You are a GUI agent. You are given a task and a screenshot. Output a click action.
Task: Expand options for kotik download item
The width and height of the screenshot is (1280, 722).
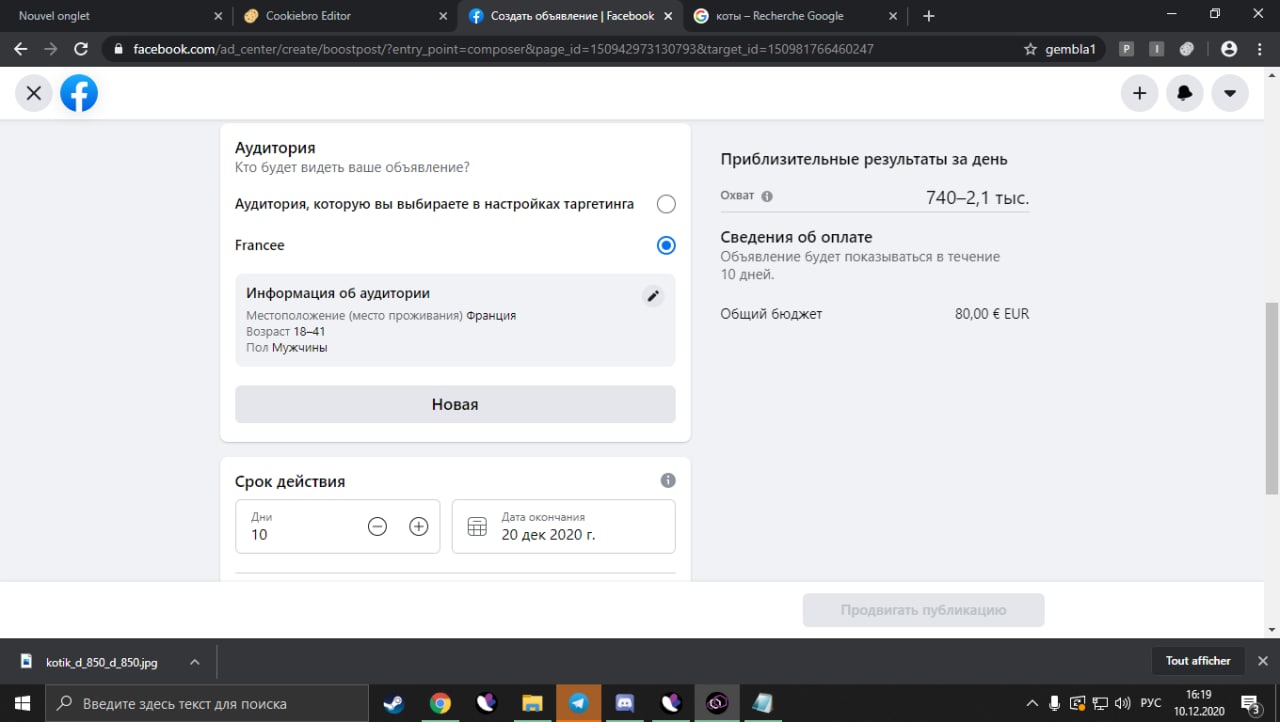(x=195, y=662)
